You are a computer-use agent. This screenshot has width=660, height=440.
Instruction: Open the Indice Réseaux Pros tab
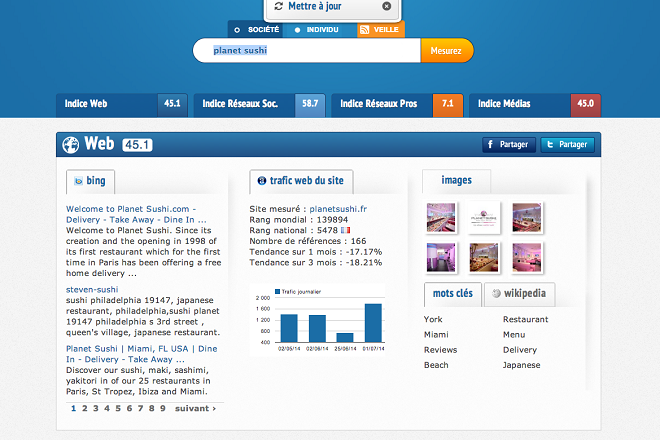[x=397, y=104]
